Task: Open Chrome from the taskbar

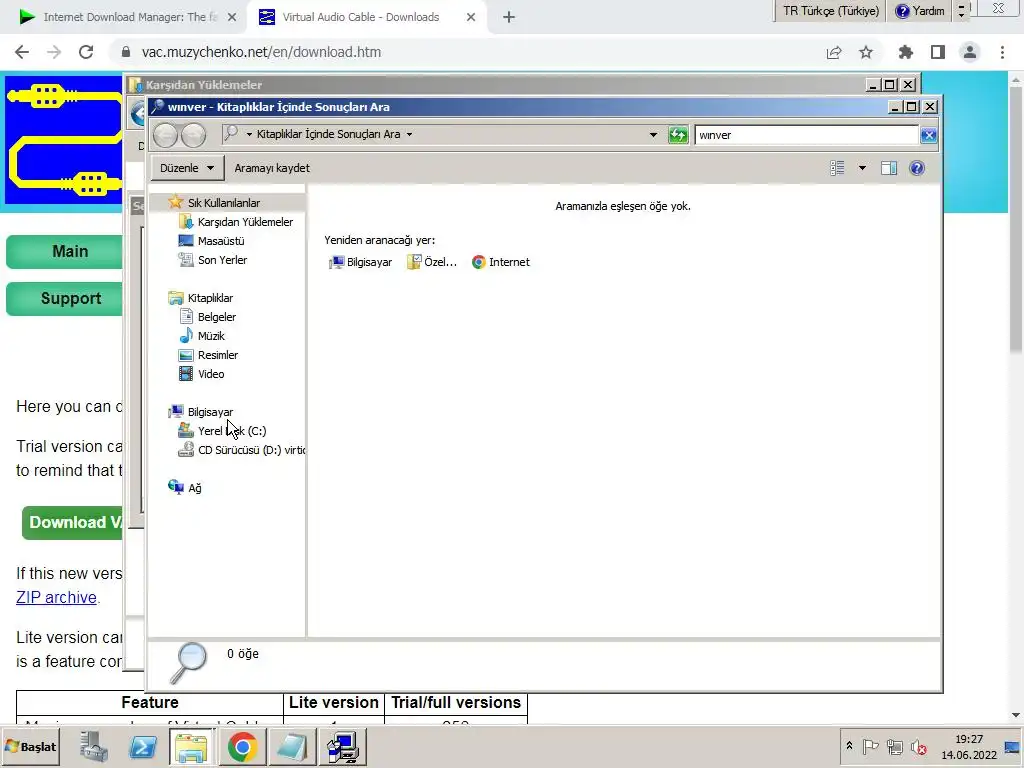Action: (242, 747)
